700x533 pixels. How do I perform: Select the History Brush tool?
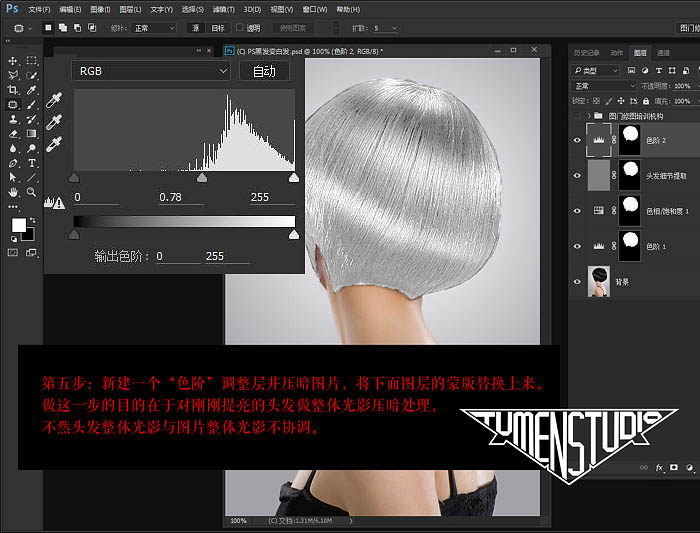pos(31,119)
